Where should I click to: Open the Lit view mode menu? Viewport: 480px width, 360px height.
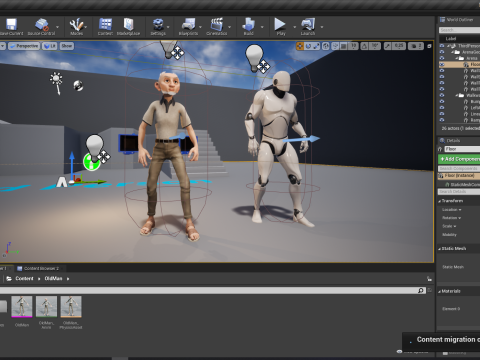point(50,46)
